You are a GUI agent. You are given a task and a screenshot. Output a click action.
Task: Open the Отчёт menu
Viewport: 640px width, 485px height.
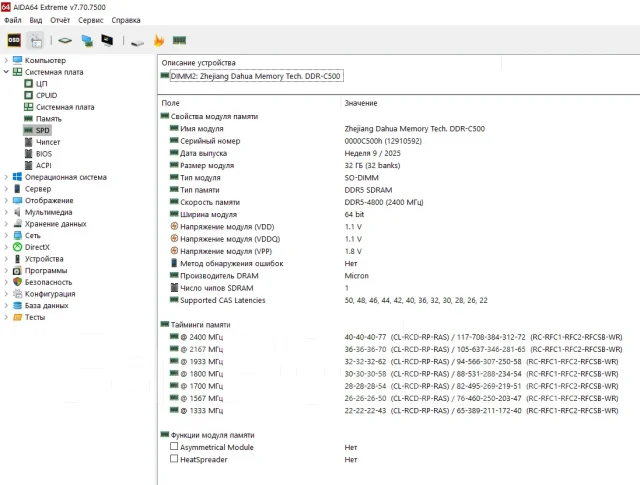[x=60, y=20]
